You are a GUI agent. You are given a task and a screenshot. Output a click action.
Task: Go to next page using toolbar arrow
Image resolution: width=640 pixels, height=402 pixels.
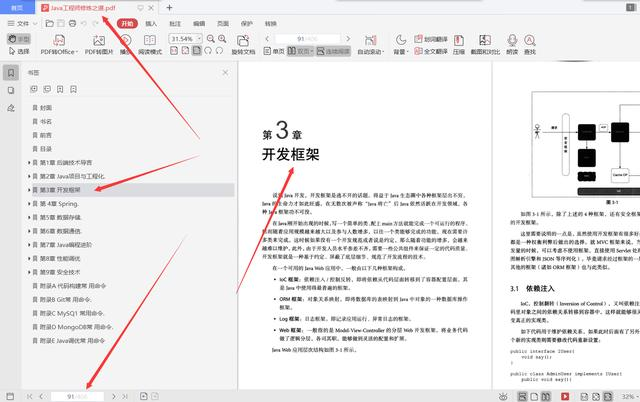point(348,39)
